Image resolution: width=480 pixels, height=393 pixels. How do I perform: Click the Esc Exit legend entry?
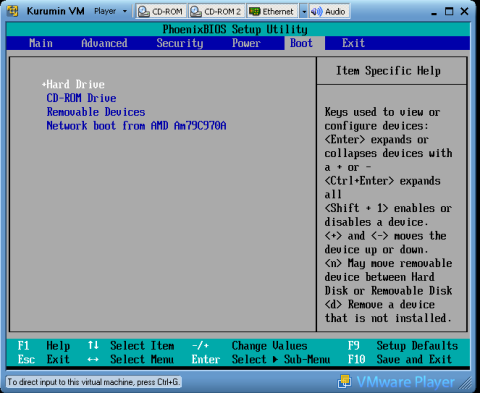[x=44, y=359]
